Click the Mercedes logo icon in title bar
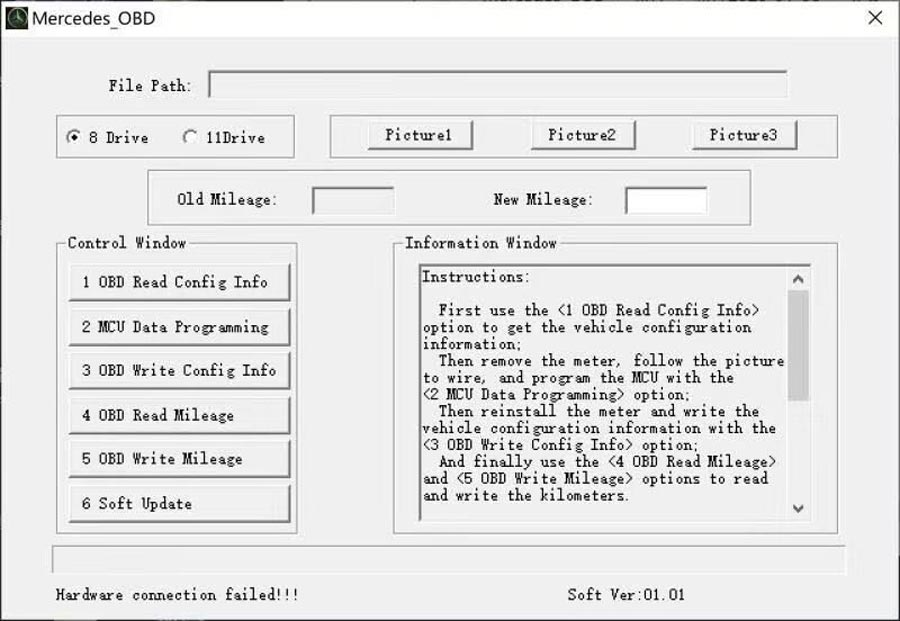This screenshot has width=900, height=621. click(x=16, y=18)
